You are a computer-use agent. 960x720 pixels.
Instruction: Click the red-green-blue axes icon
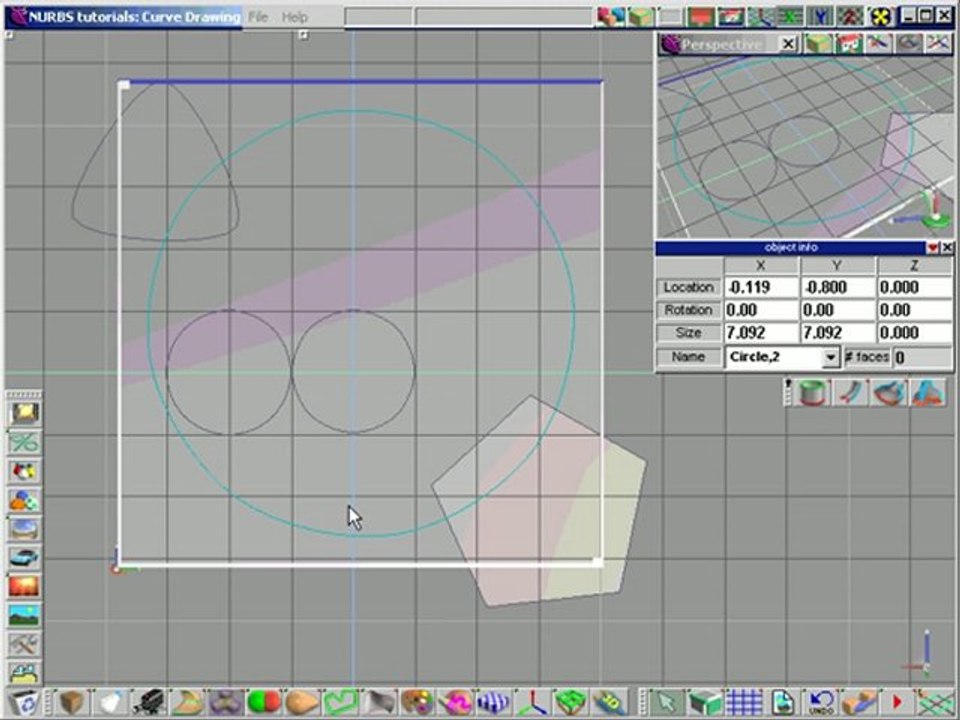(x=532, y=702)
